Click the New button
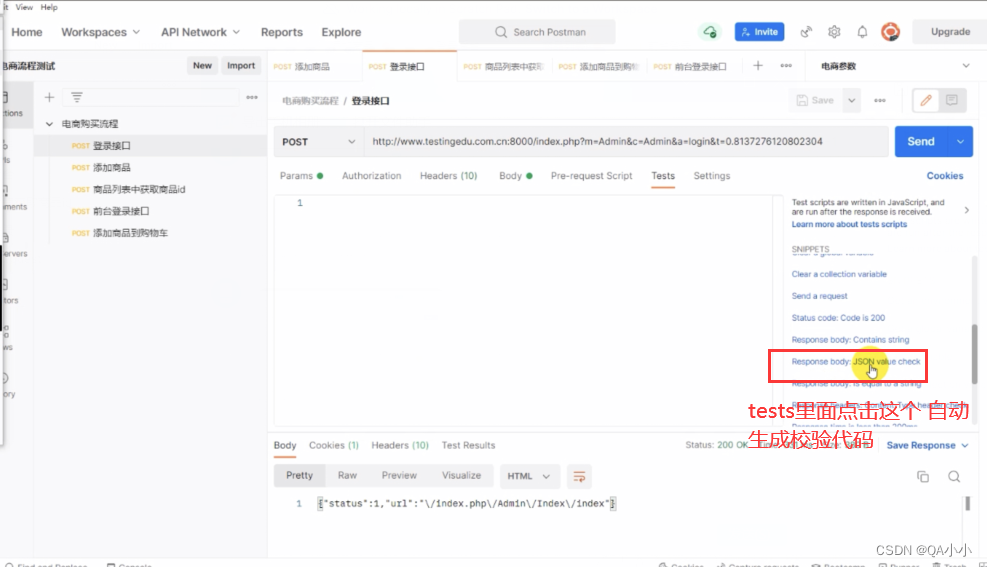 [202, 65]
